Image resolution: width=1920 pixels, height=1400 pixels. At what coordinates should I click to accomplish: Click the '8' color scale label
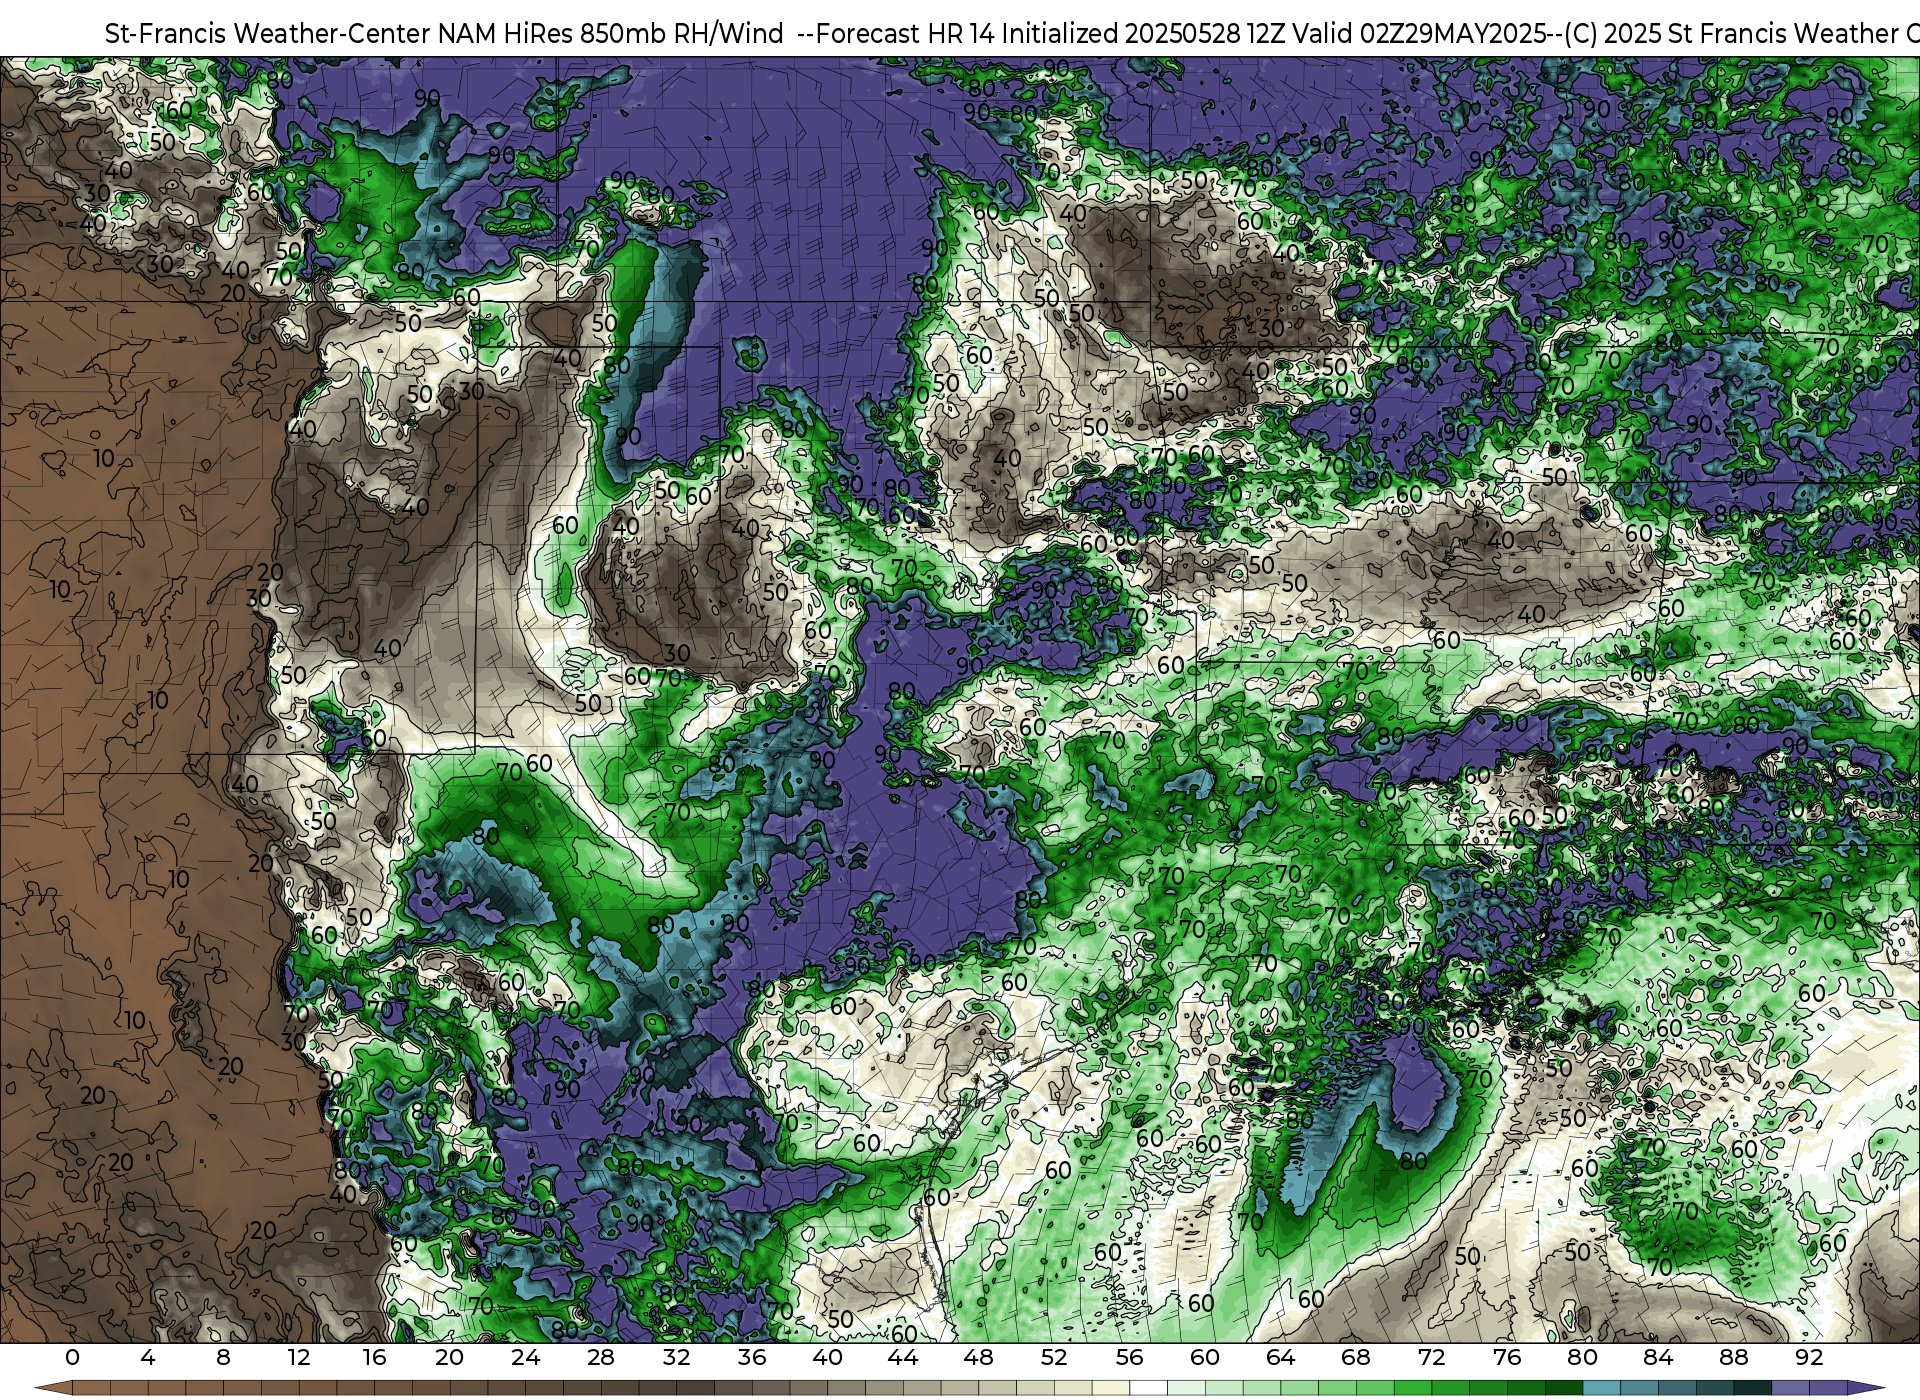[223, 1358]
